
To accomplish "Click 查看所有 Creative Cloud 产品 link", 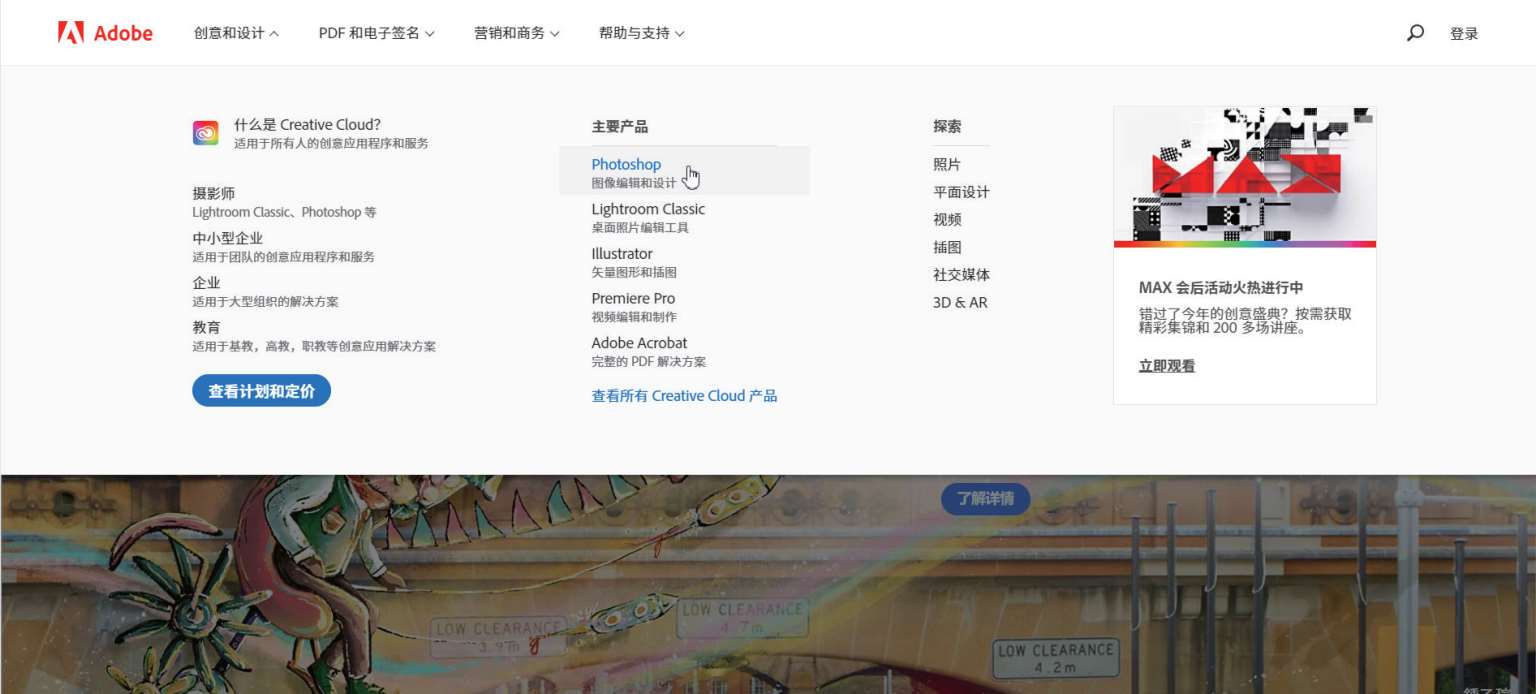I will pos(684,396).
